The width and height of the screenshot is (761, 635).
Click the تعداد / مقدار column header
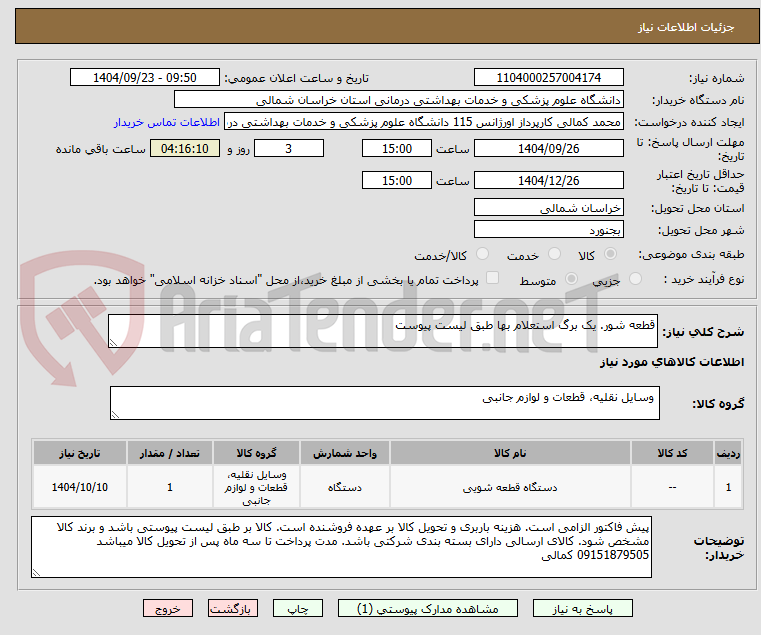coord(170,453)
